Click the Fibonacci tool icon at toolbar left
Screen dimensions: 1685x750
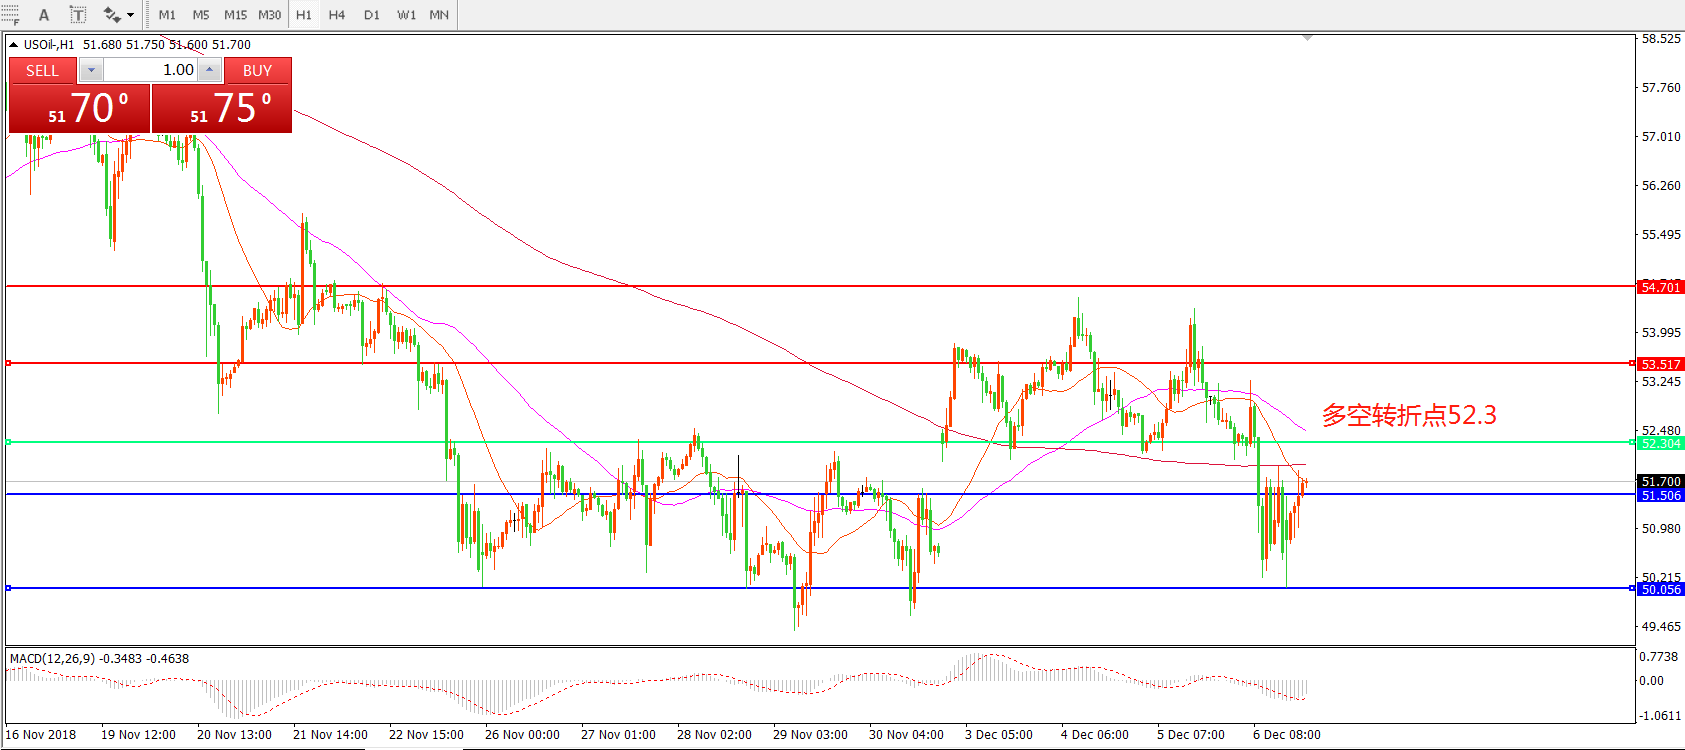click(10, 15)
